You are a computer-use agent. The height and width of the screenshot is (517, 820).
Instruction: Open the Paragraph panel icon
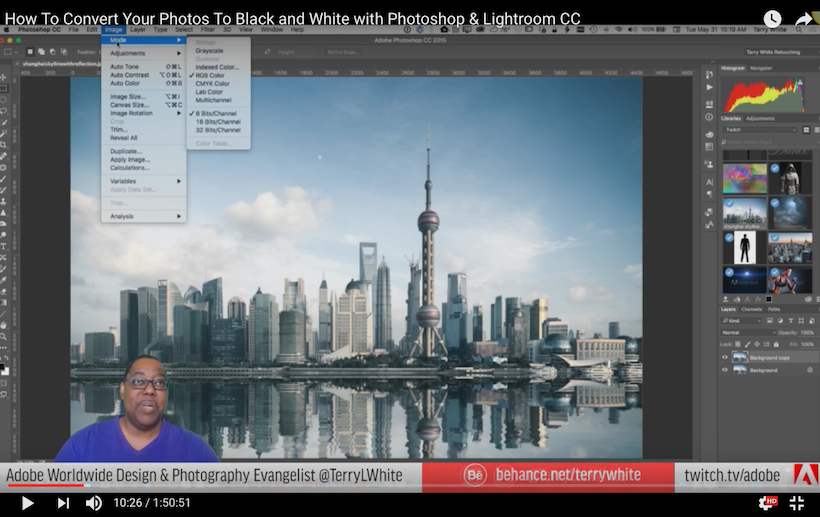[709, 194]
